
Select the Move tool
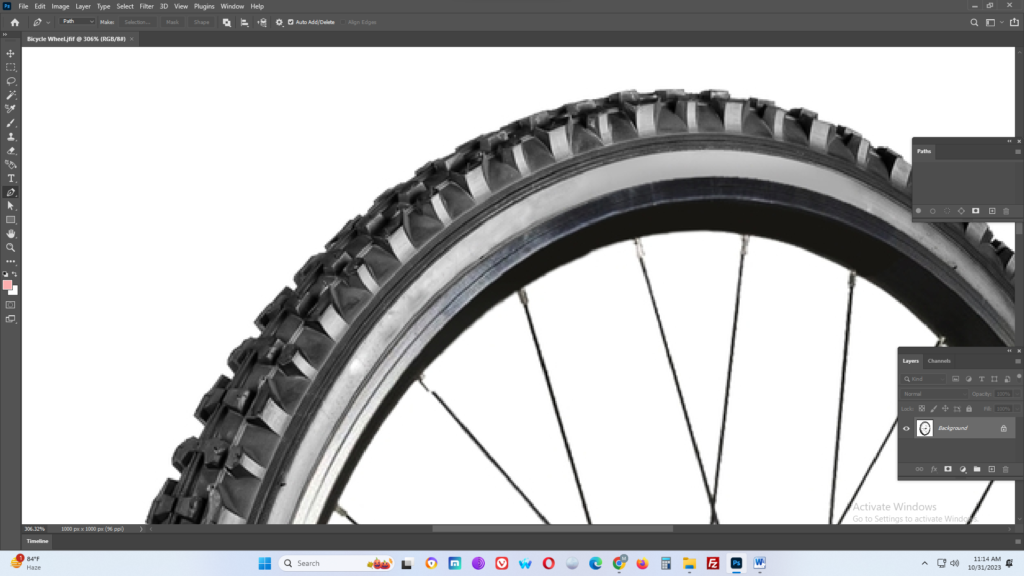click(10, 54)
